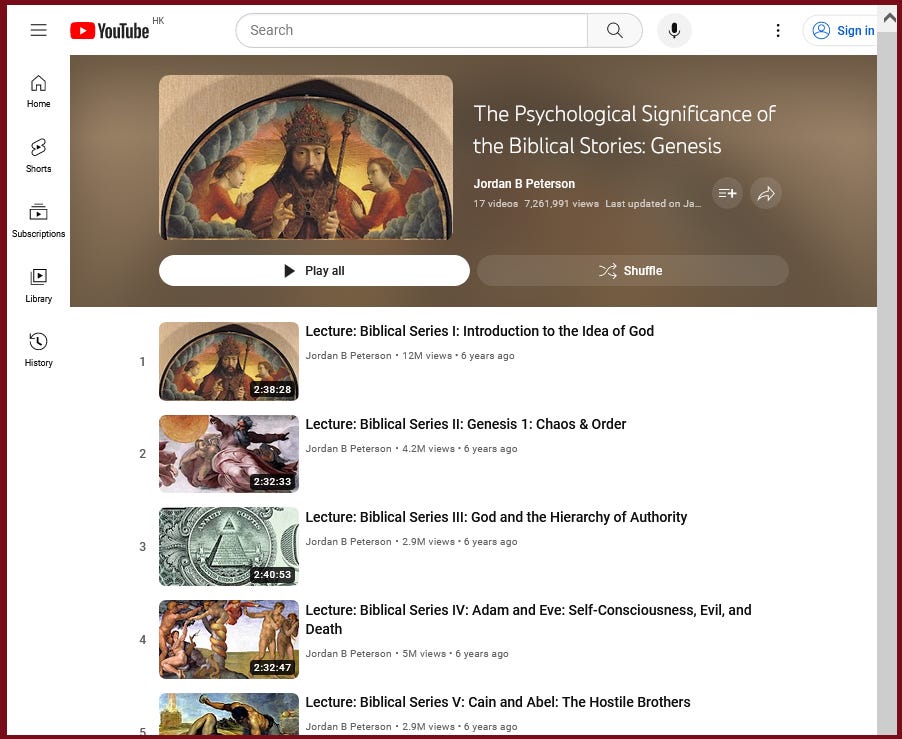This screenshot has width=902, height=739.
Task: Open Library in the sidebar
Action: (39, 286)
